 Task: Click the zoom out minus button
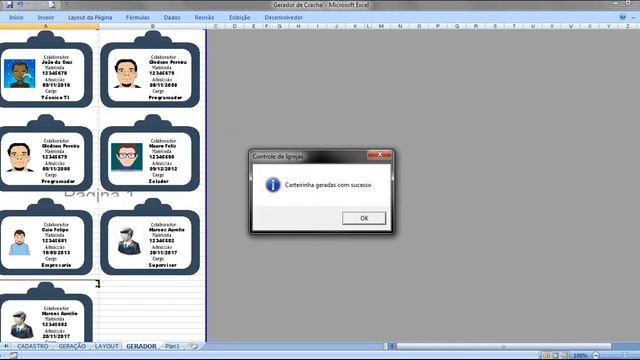tap(596, 356)
